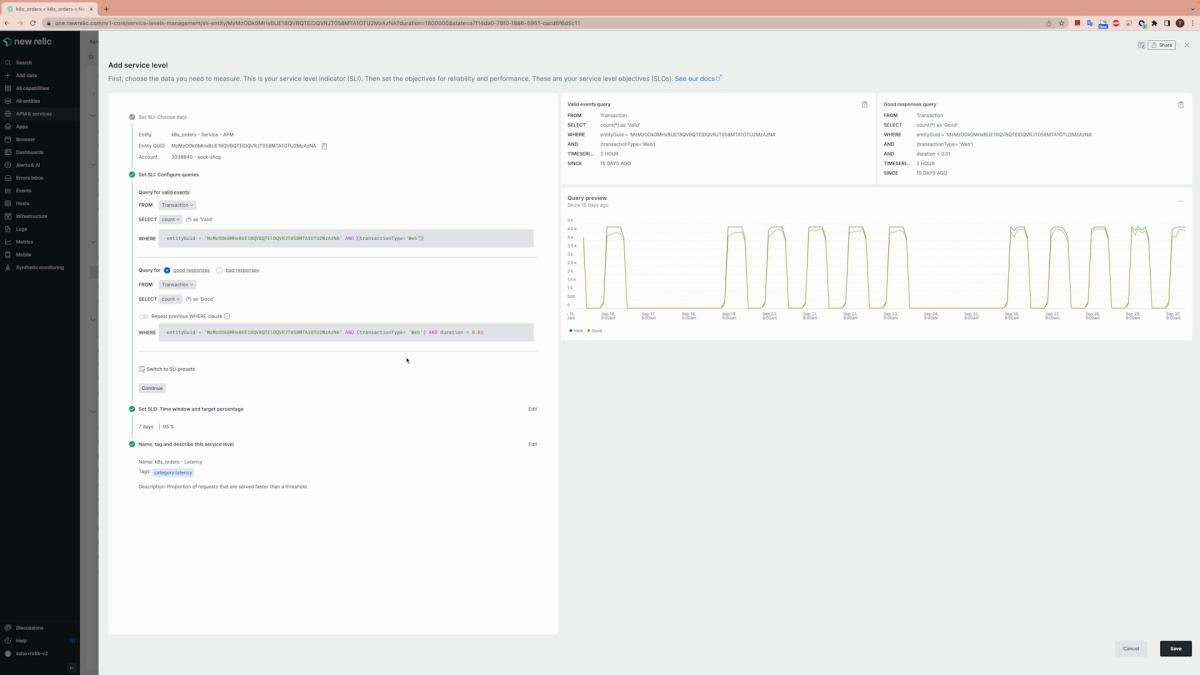Edit the good responses WHERE clause field

(x=346, y=332)
